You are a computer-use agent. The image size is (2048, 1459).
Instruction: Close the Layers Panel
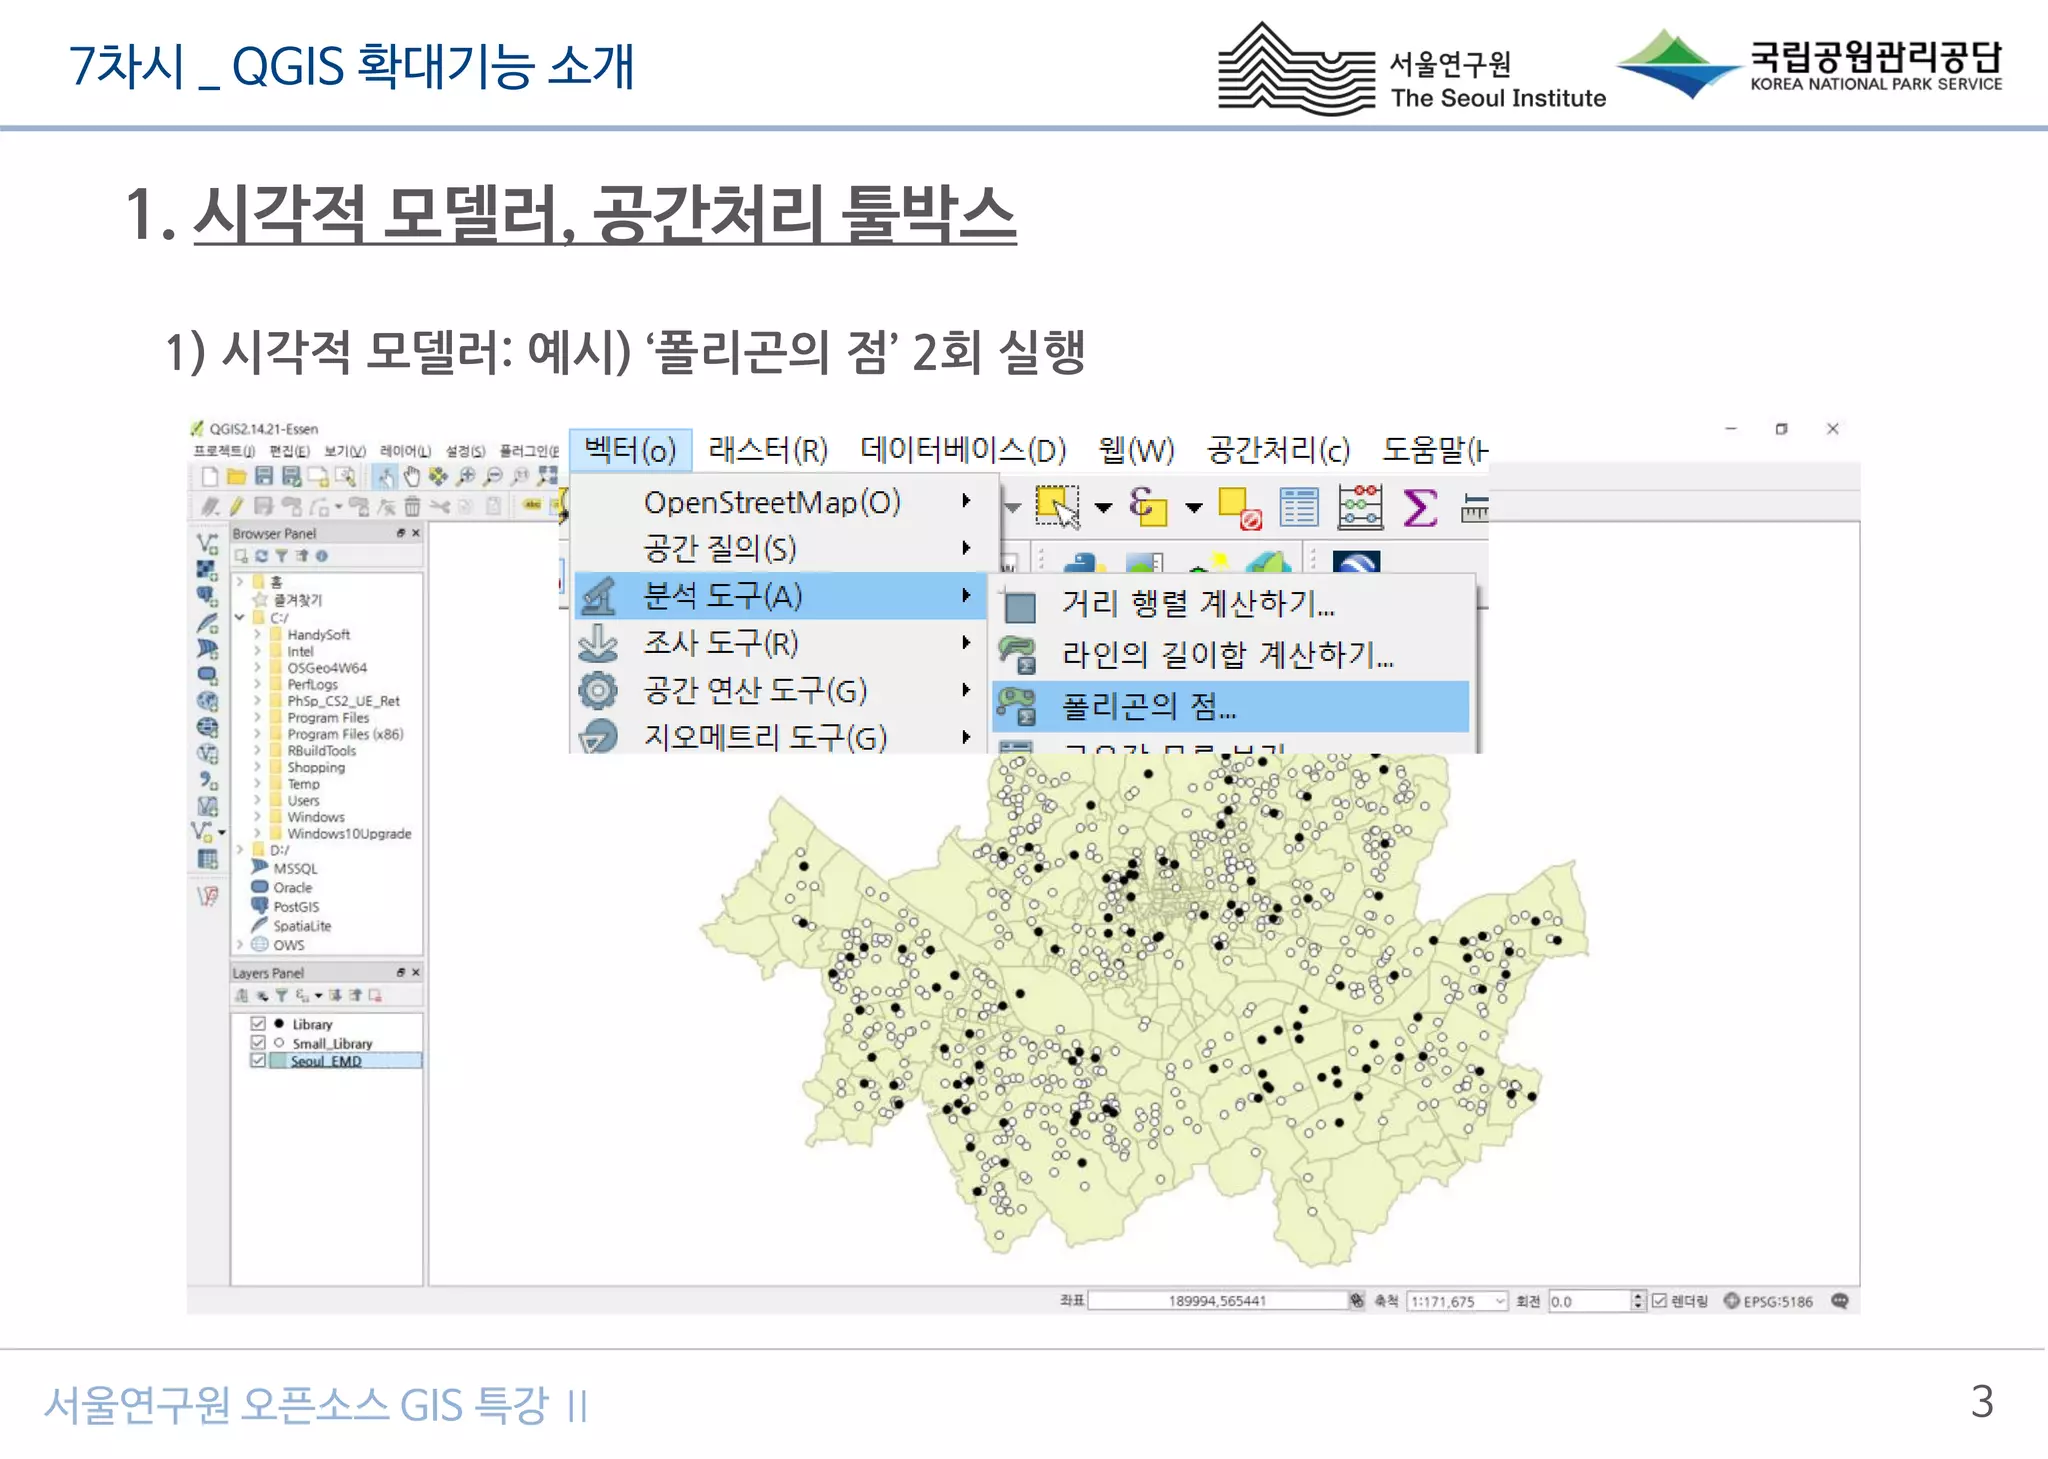(416, 973)
